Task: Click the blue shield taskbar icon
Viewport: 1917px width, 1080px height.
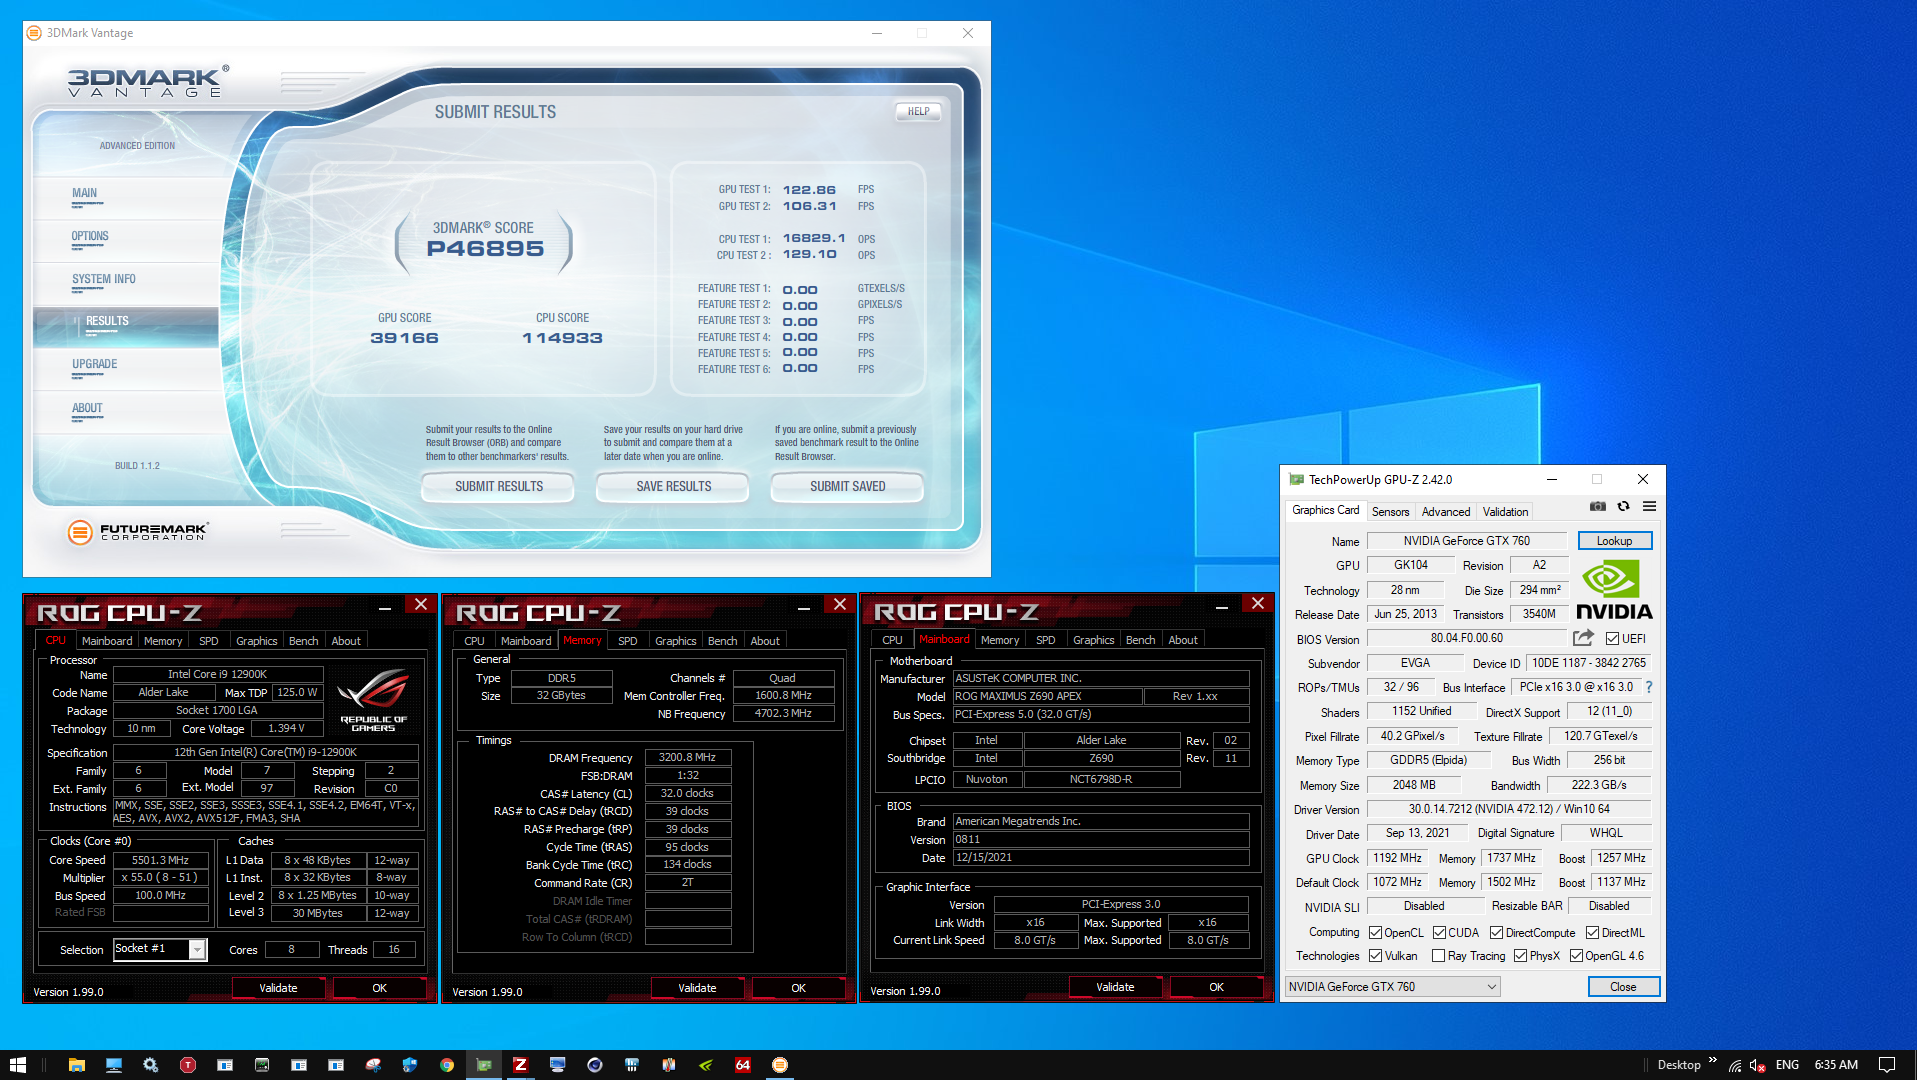Action: point(410,1065)
